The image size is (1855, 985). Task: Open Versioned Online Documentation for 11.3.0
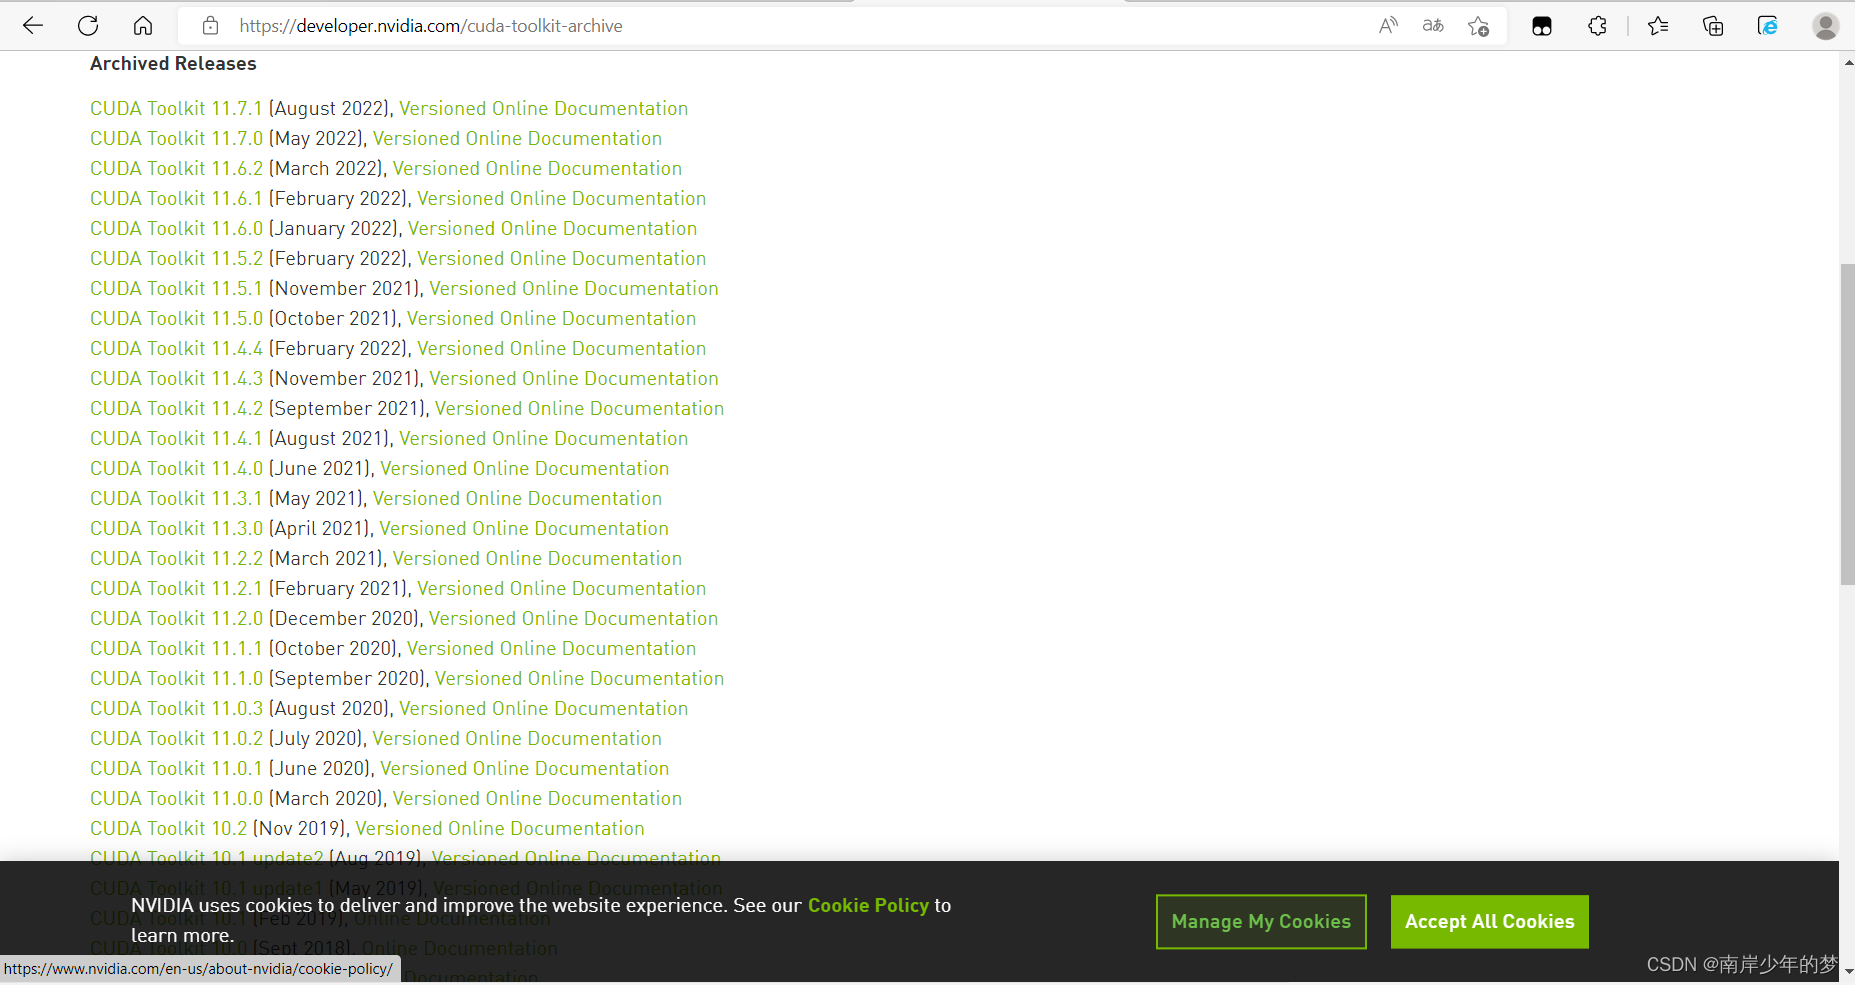524,528
